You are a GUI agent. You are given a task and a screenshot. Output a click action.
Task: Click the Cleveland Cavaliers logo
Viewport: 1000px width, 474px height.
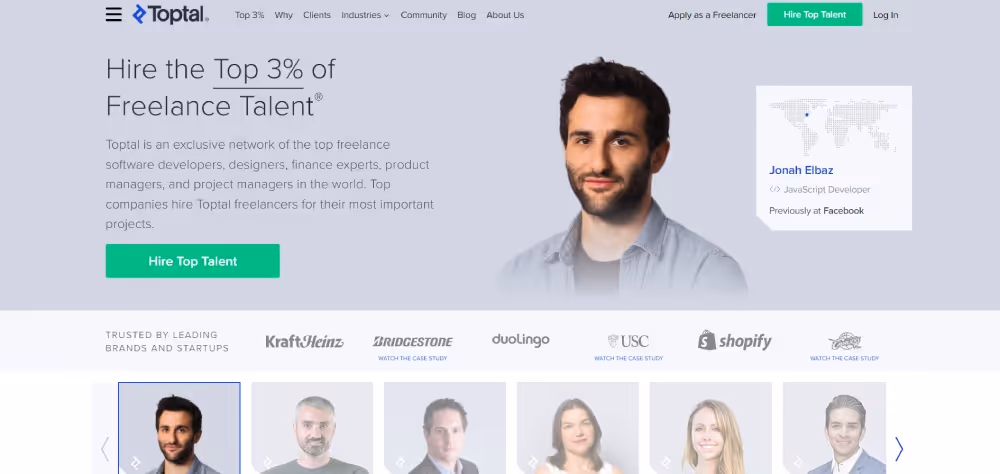click(844, 341)
